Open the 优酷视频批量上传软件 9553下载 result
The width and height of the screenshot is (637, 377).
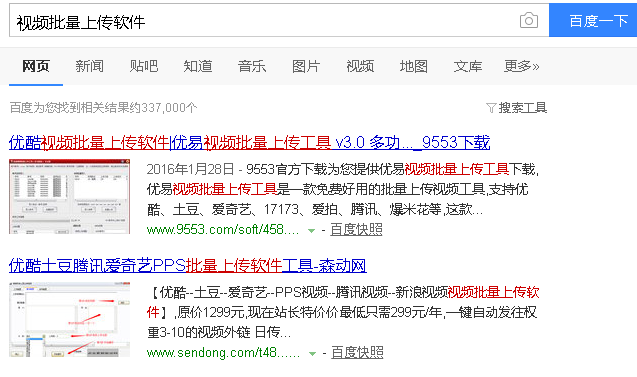pyautogui.click(x=249, y=143)
